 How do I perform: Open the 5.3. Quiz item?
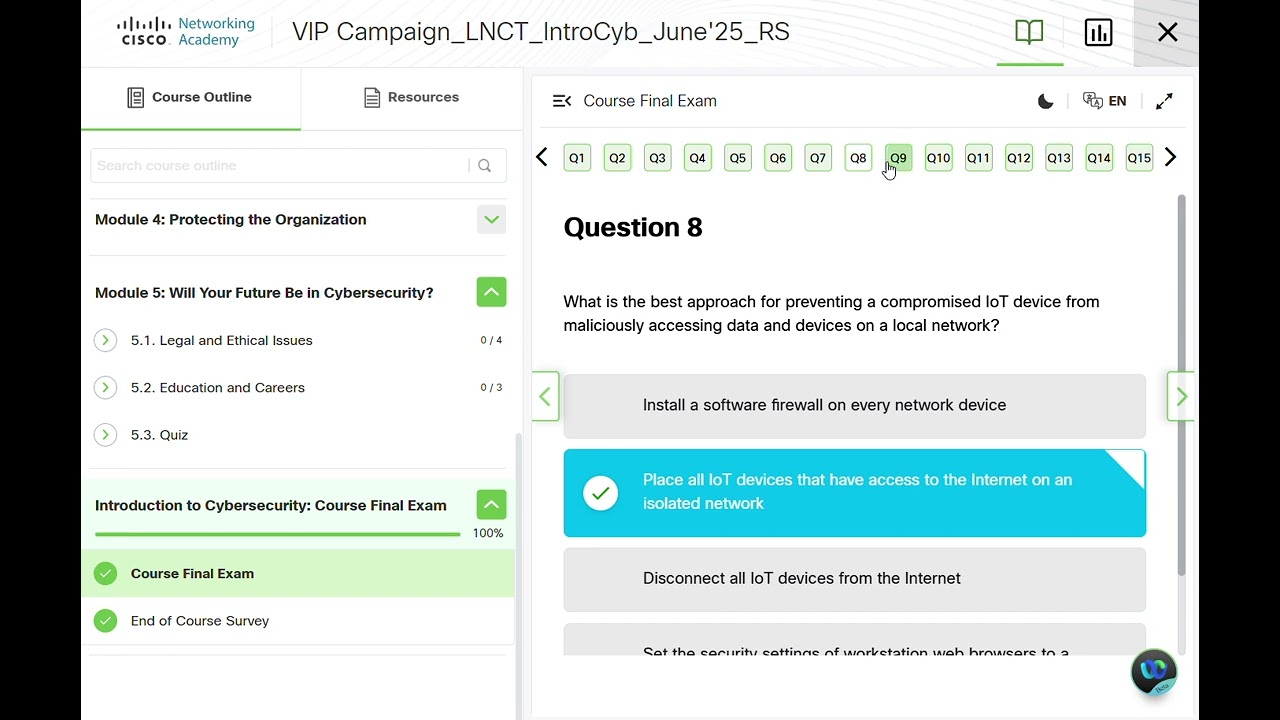[x=160, y=435]
